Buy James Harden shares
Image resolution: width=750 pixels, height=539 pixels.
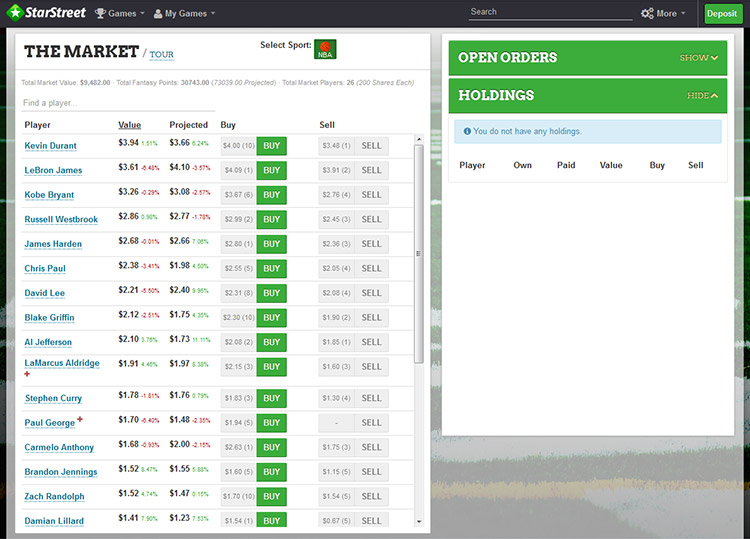[x=272, y=244]
